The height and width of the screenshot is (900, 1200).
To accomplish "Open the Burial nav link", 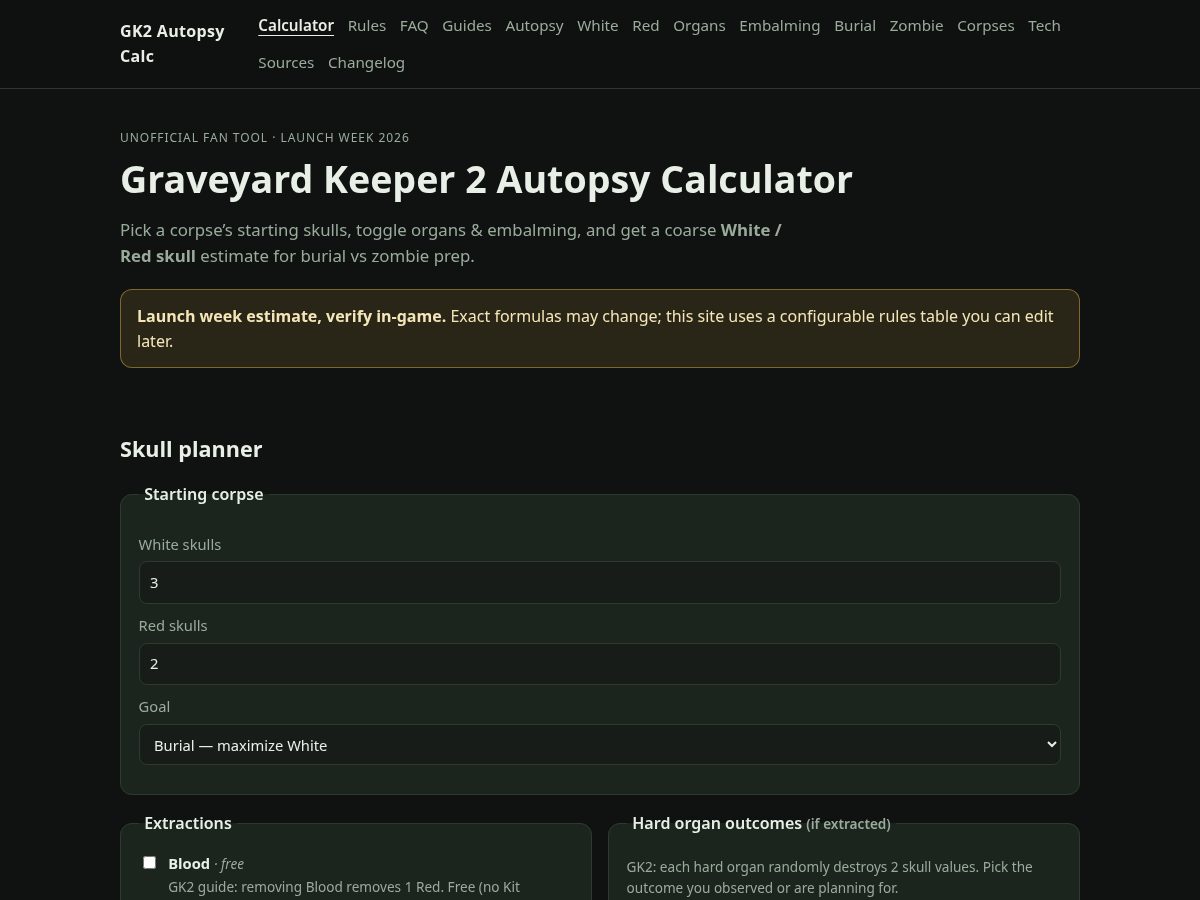I will (x=855, y=26).
